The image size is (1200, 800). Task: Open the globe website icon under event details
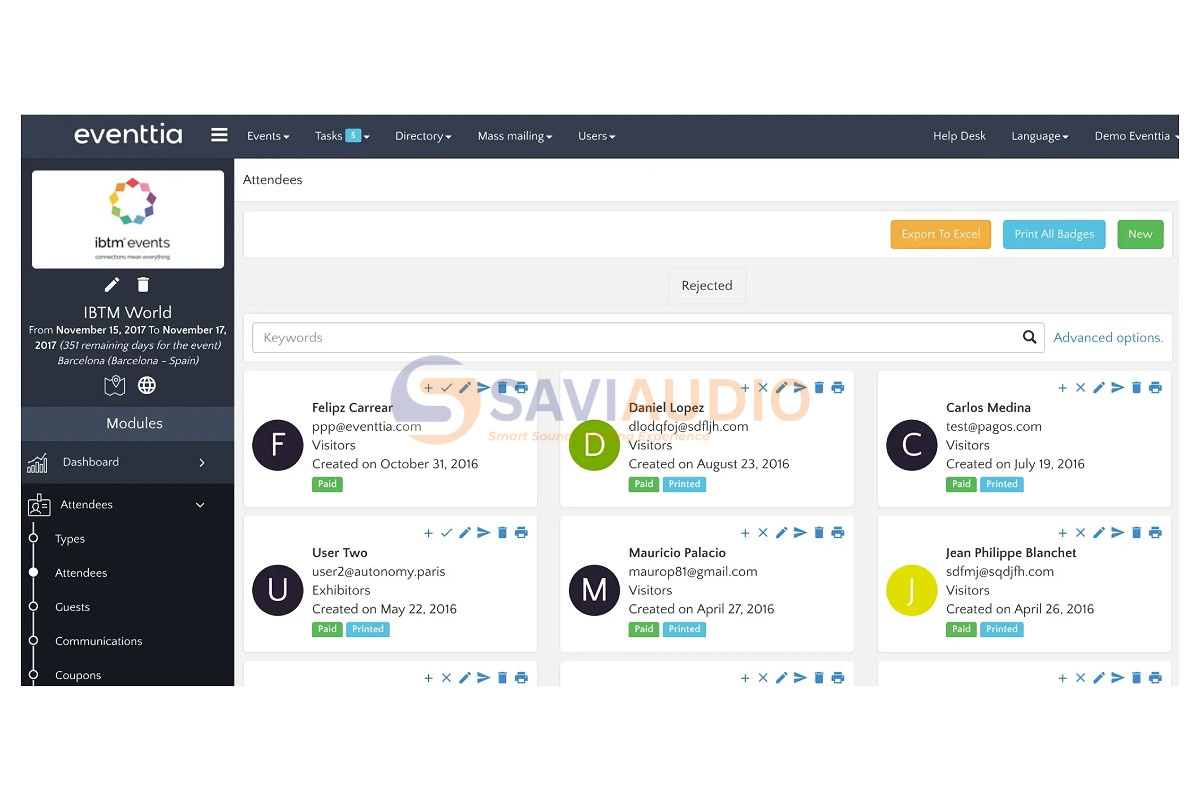pyautogui.click(x=147, y=385)
